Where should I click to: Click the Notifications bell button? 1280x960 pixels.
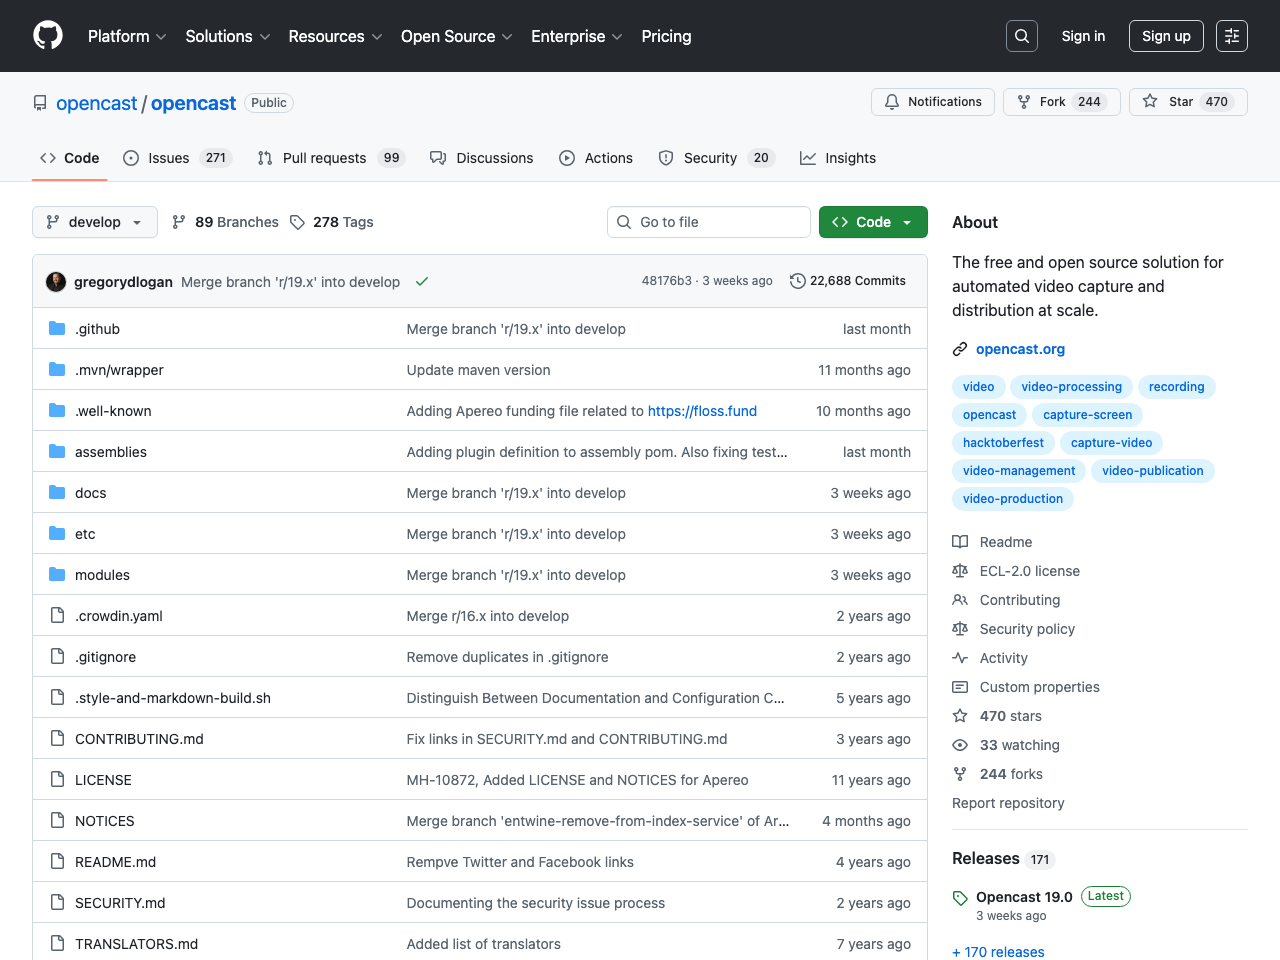pyautogui.click(x=932, y=102)
